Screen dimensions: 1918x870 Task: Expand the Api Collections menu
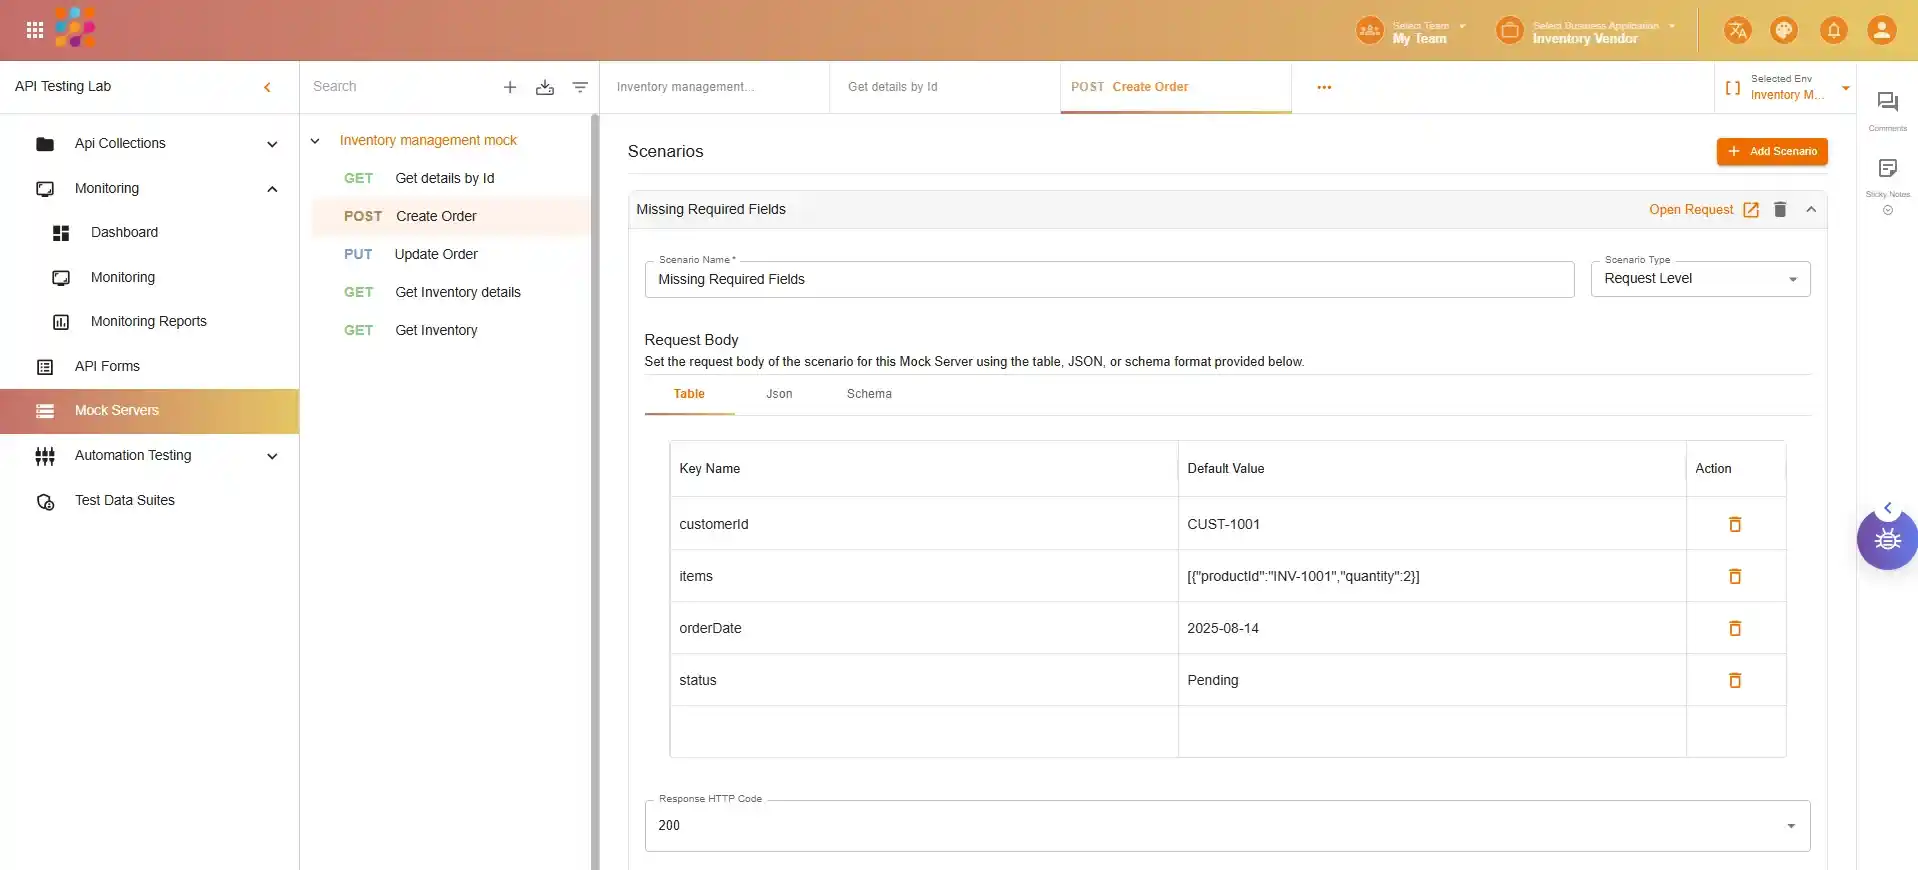point(272,144)
